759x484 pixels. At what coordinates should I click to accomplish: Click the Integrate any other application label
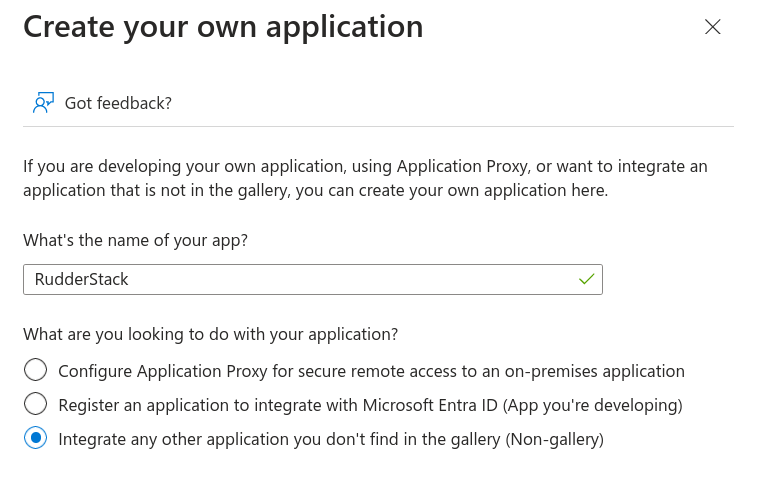tap(331, 439)
